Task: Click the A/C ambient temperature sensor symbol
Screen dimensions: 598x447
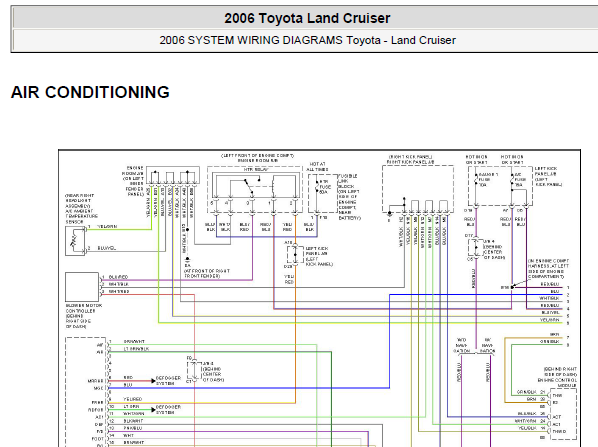Action: pos(75,241)
